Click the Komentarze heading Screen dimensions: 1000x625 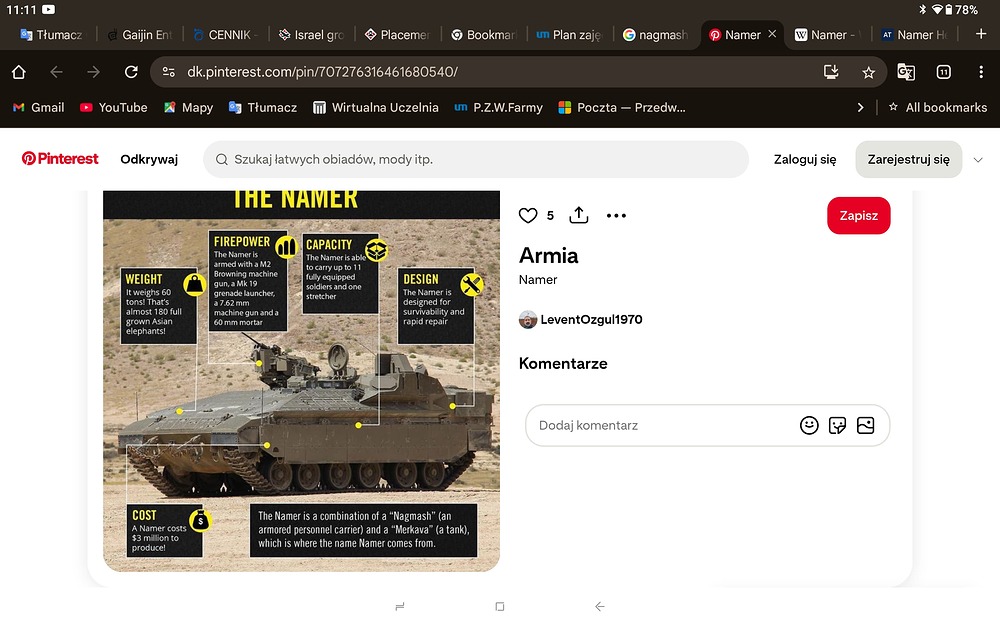(563, 364)
